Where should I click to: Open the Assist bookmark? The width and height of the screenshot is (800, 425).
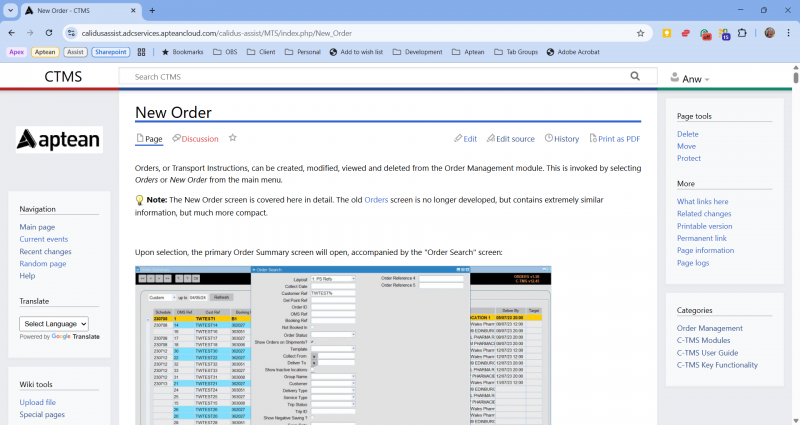(x=75, y=52)
